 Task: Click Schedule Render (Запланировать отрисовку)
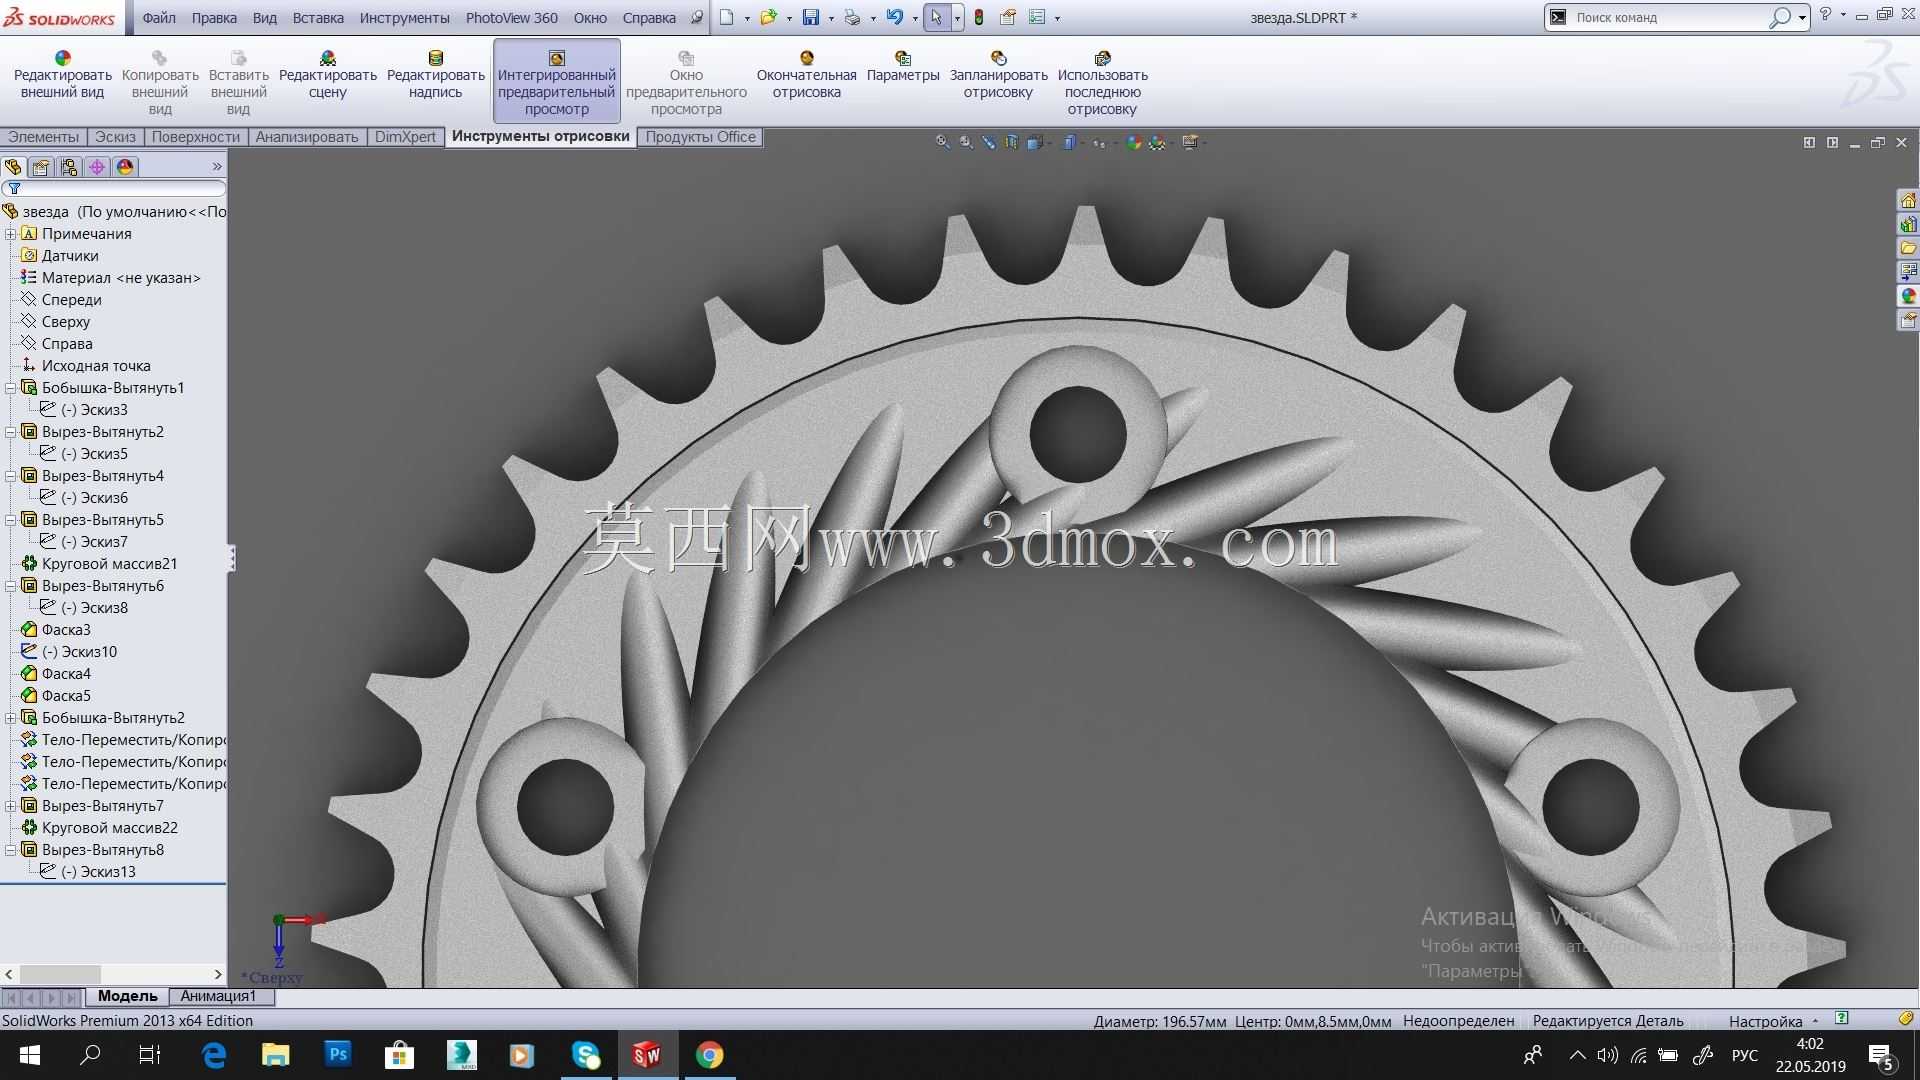[998, 75]
